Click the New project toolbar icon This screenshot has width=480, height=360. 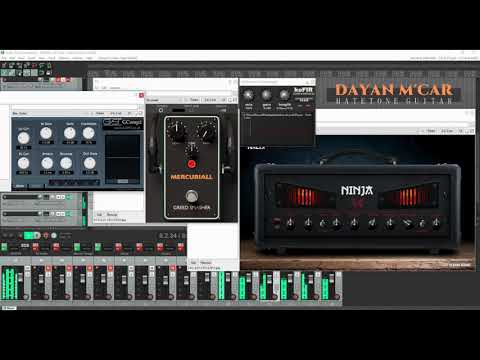(4, 65)
